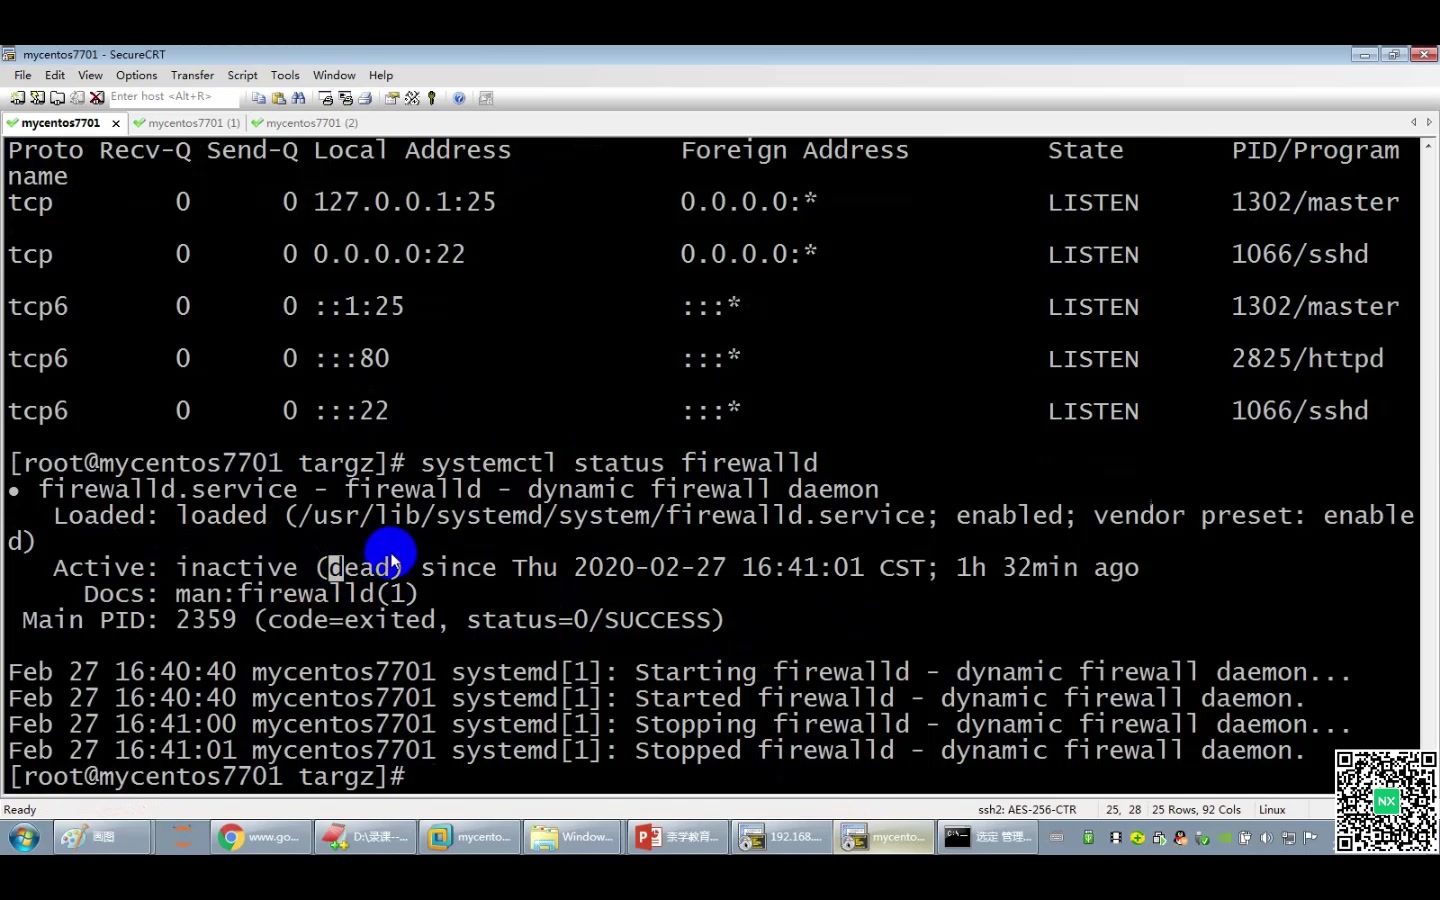Click the terminal prompt at the bottom line
This screenshot has height=900, width=1440.
[x=207, y=776]
